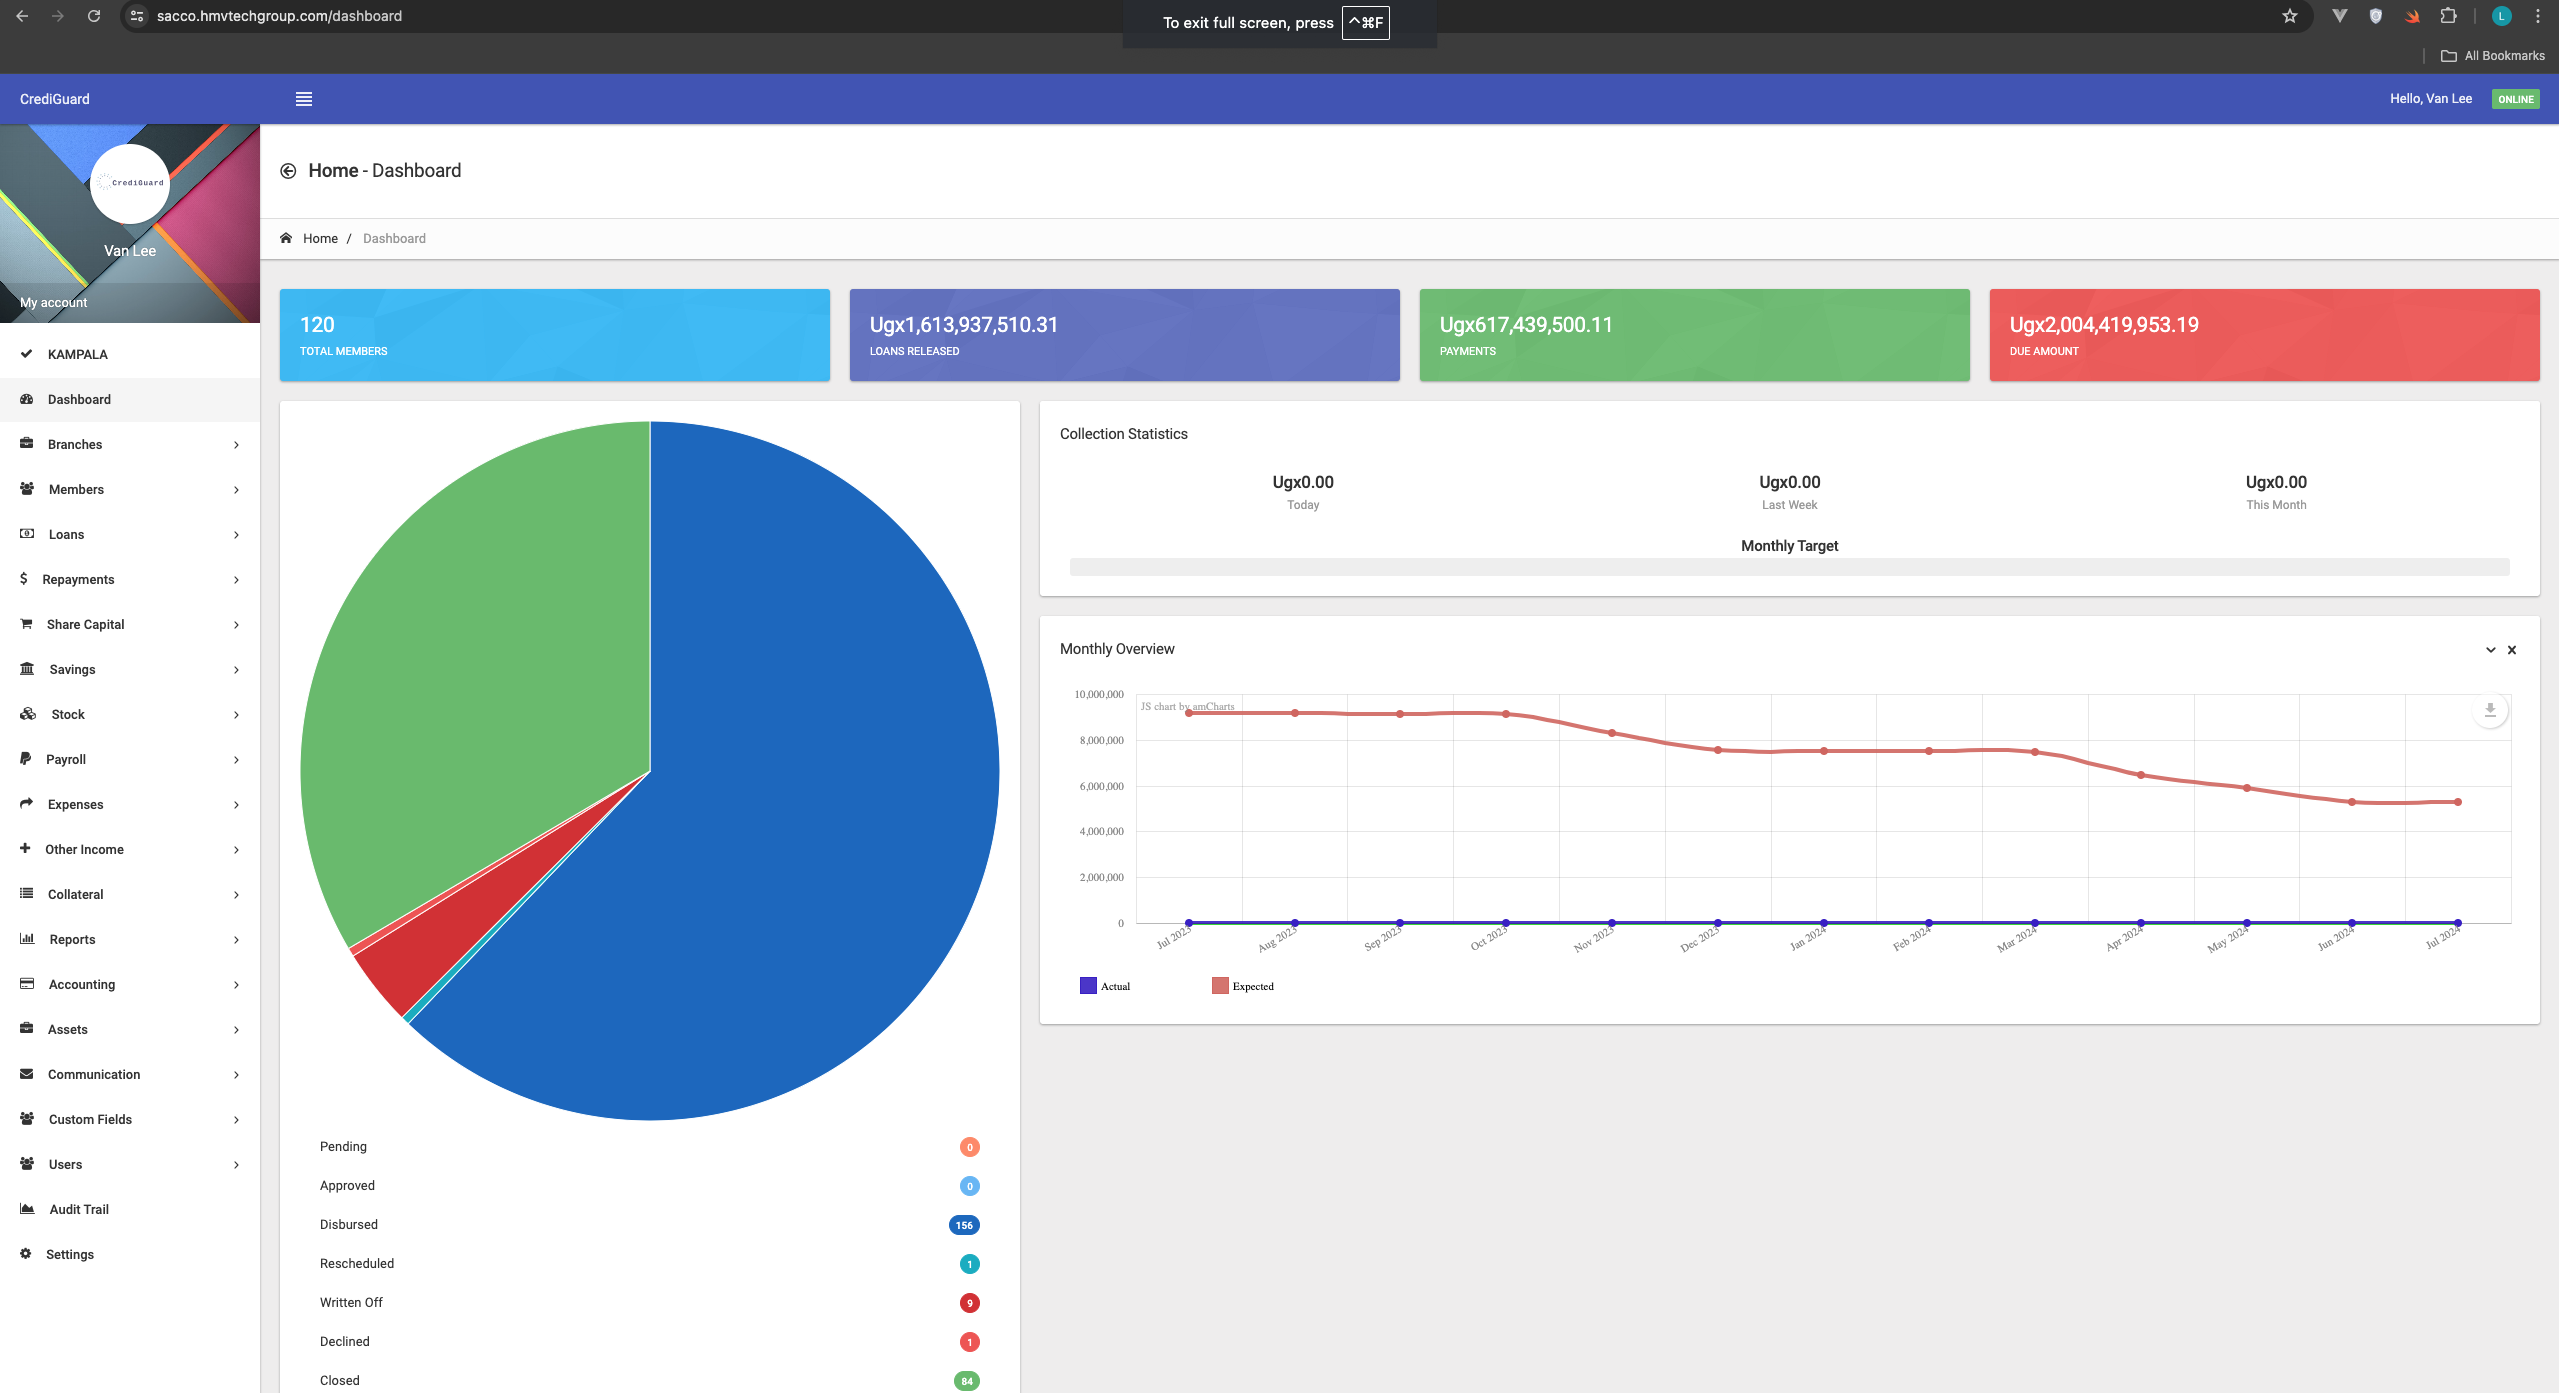The height and width of the screenshot is (1393, 2559).
Task: Click the Repayments dollar icon
Action: [24, 579]
